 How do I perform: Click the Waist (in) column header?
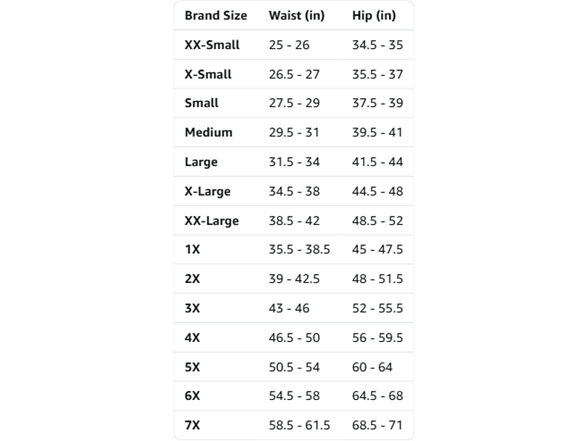click(x=296, y=15)
